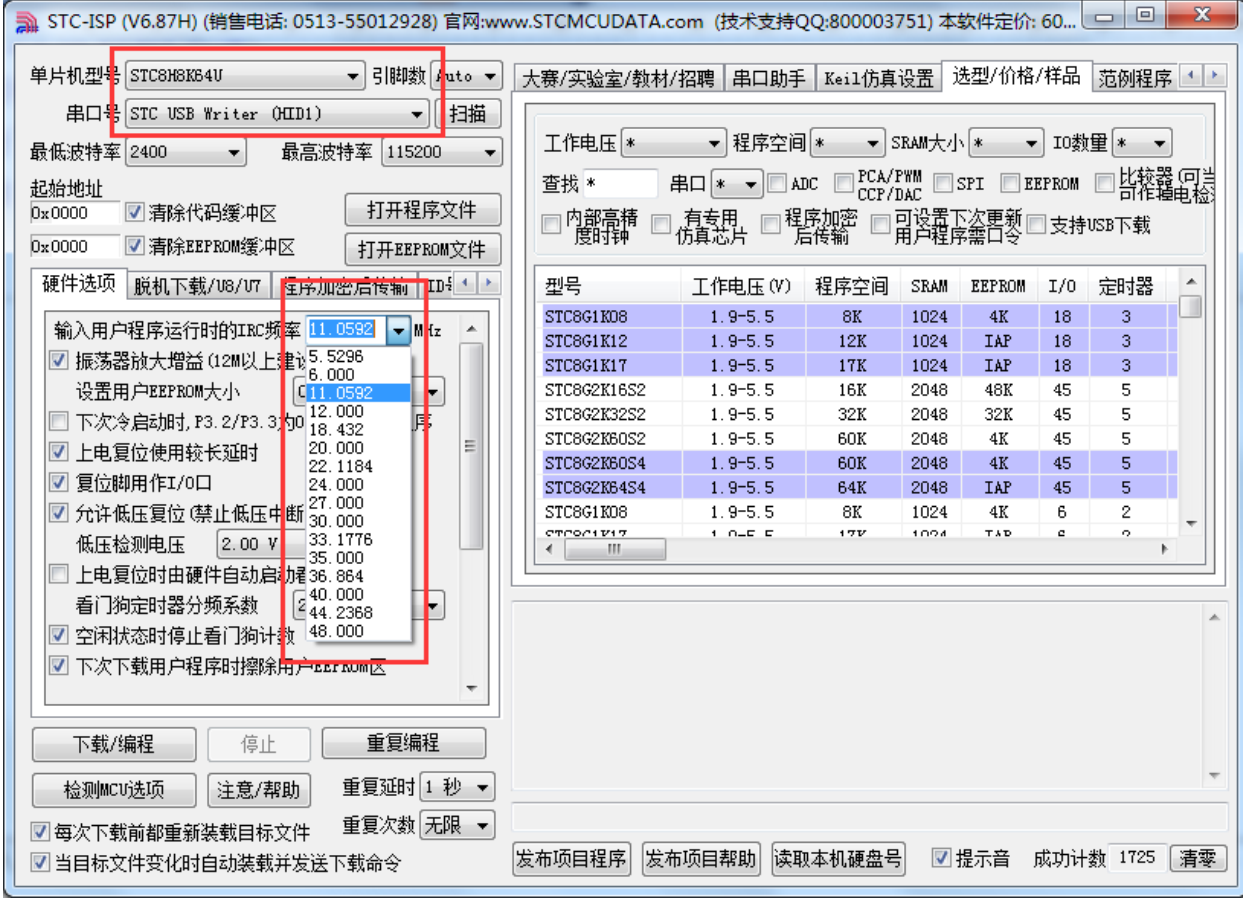
Task: Open the IO数量 filter dropdown
Action: tap(1141, 144)
